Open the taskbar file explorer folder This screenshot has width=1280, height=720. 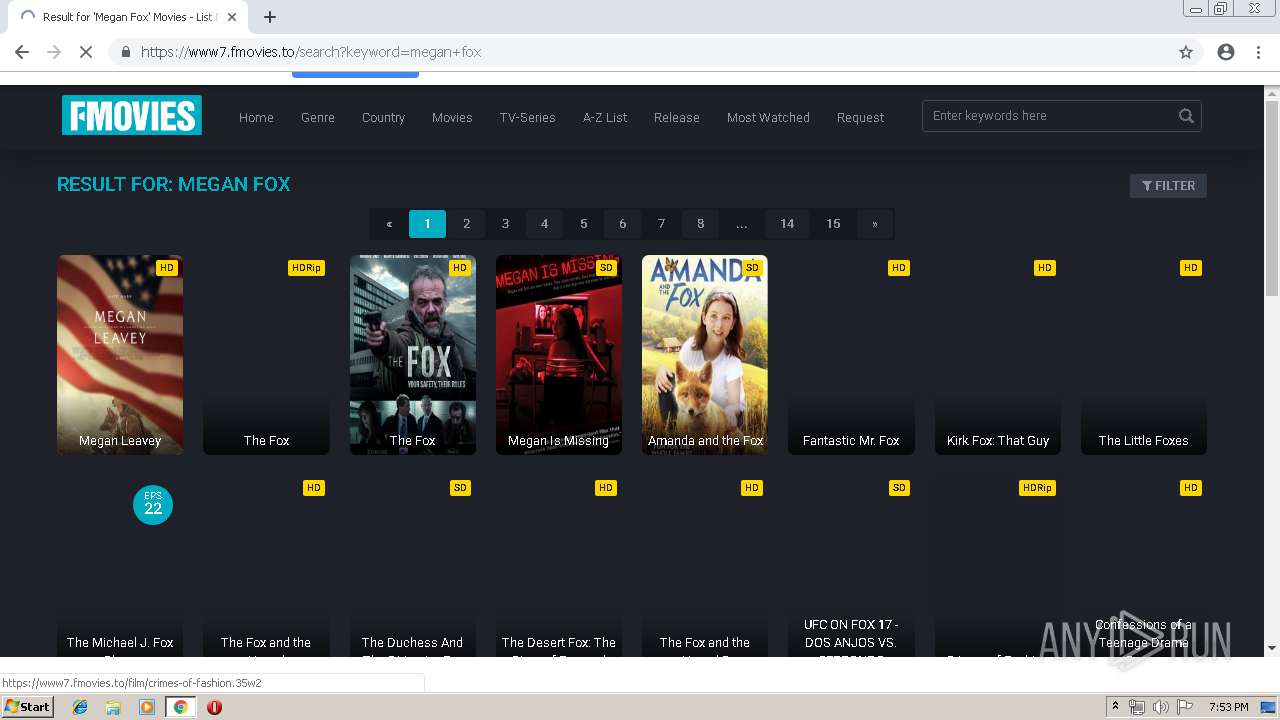[113, 707]
